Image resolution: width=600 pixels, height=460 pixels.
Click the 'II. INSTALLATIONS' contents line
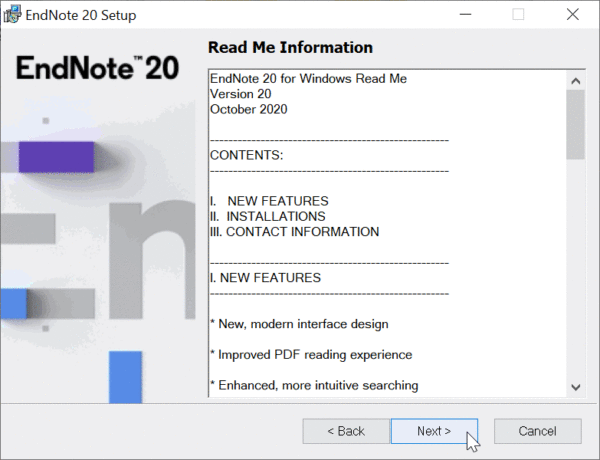coord(268,216)
